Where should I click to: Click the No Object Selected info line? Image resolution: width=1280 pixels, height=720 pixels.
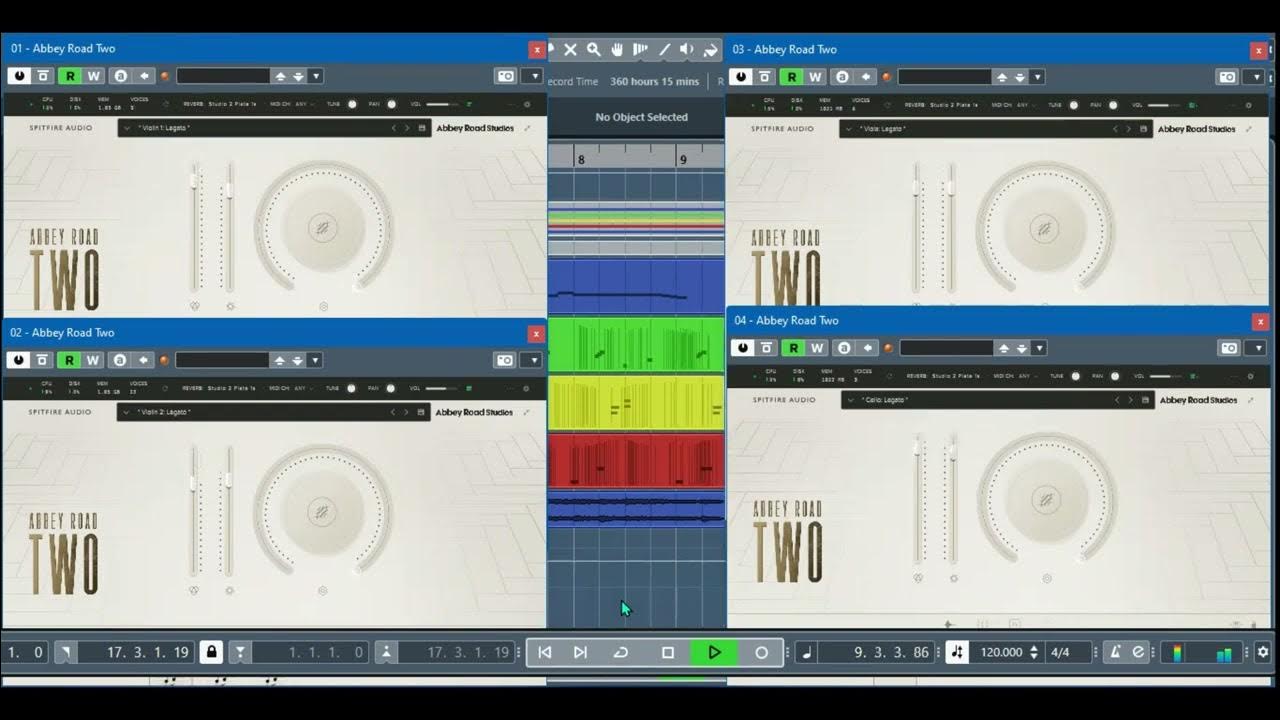pos(641,117)
